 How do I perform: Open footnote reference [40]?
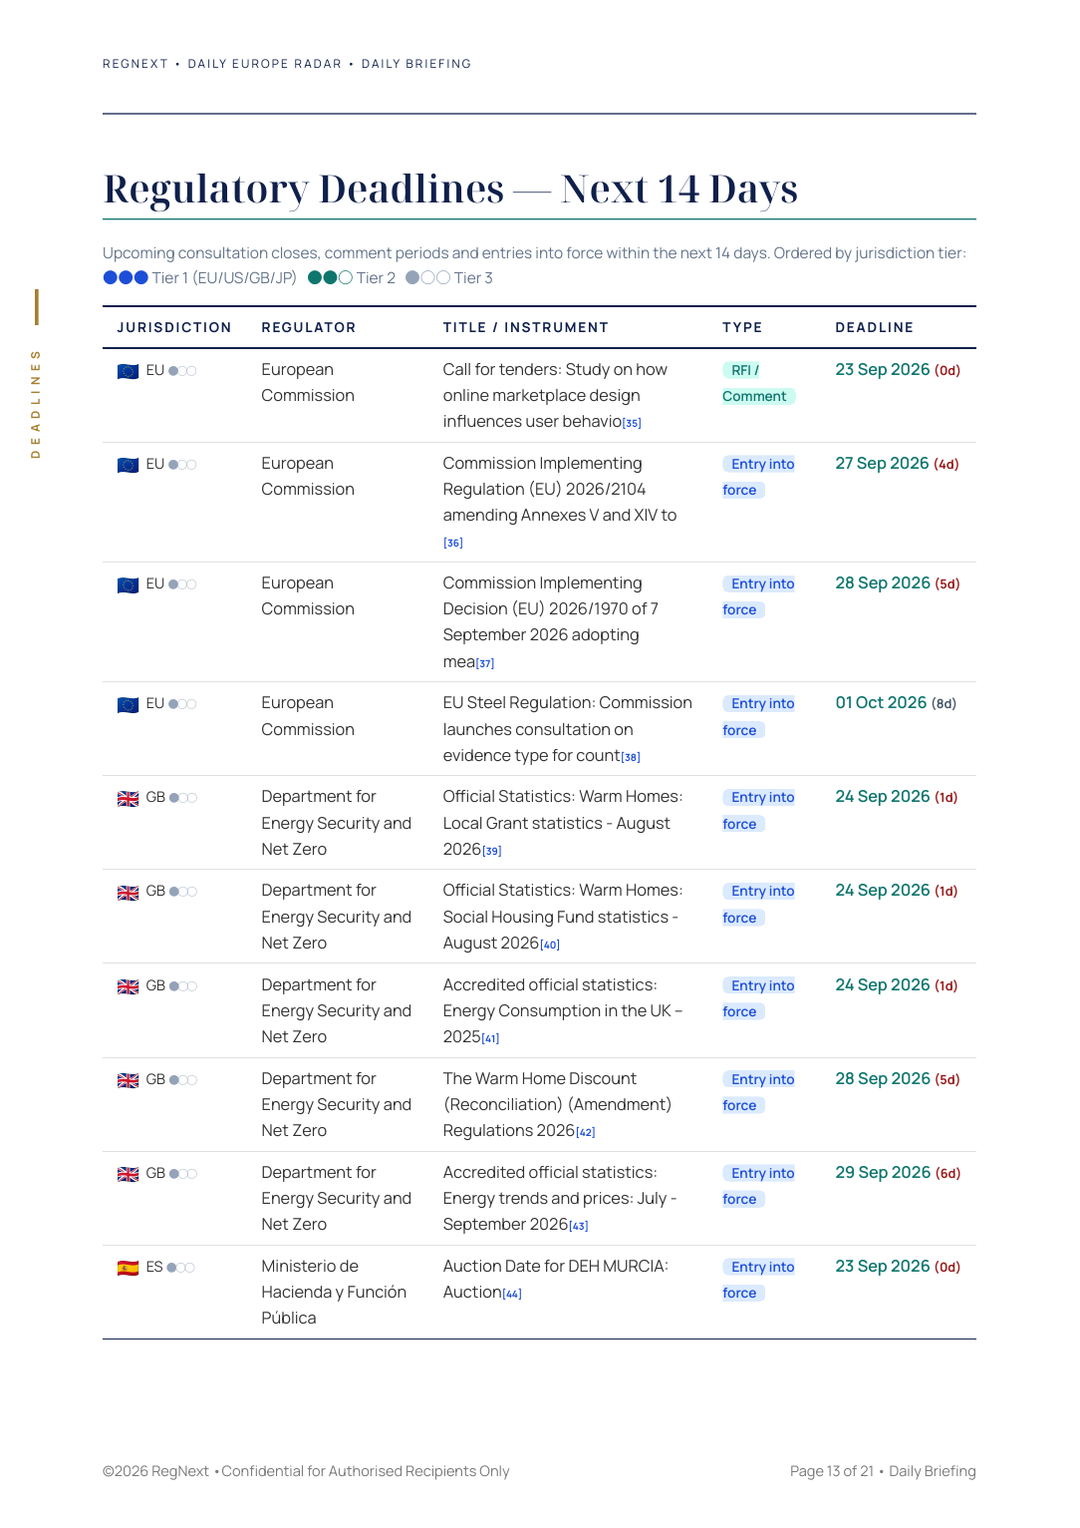click(550, 945)
